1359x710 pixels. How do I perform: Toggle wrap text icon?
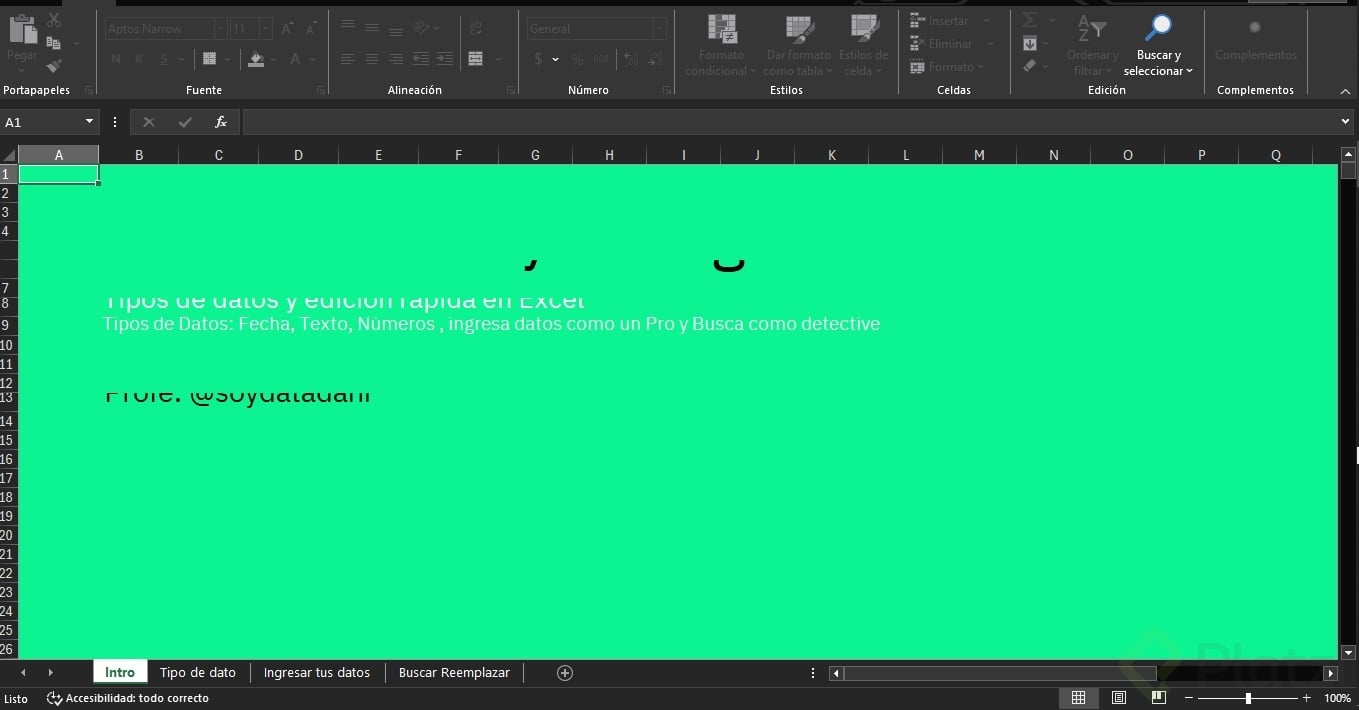[476, 27]
